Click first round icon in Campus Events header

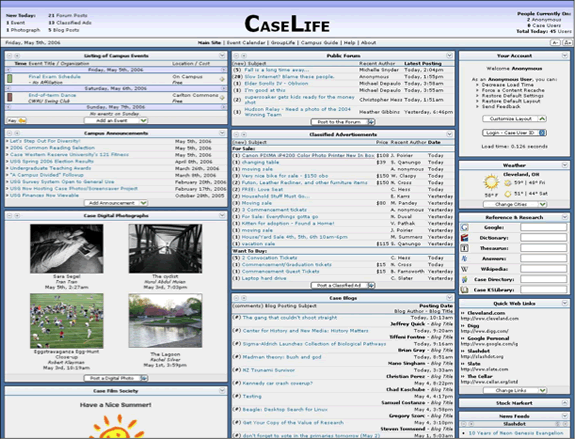click(x=10, y=56)
